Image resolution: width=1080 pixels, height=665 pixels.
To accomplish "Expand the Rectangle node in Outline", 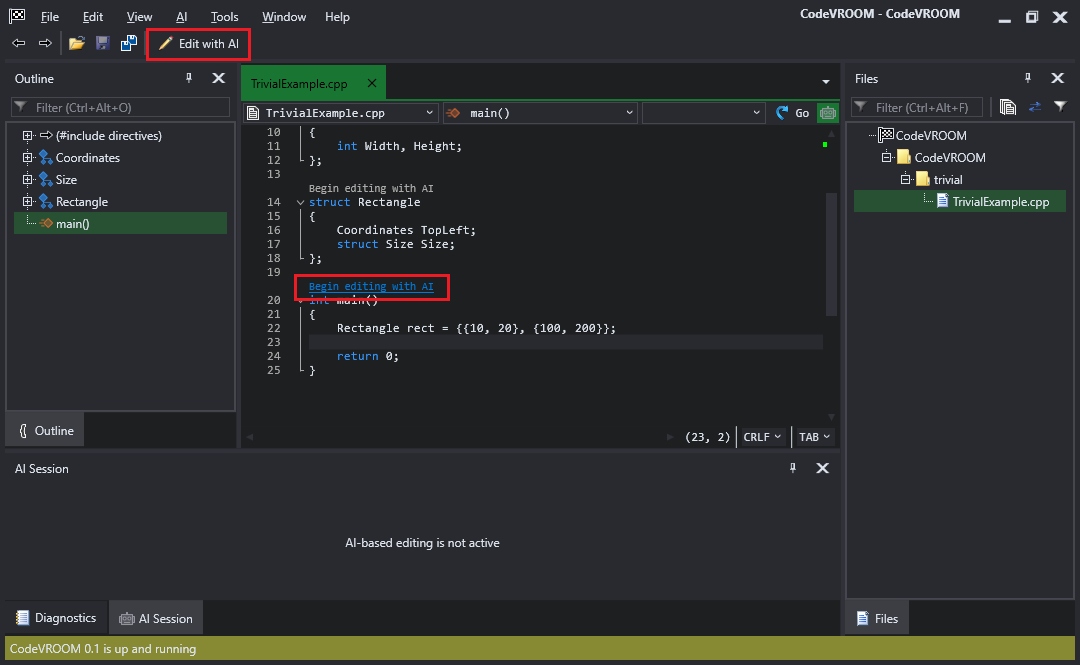I will pos(28,202).
